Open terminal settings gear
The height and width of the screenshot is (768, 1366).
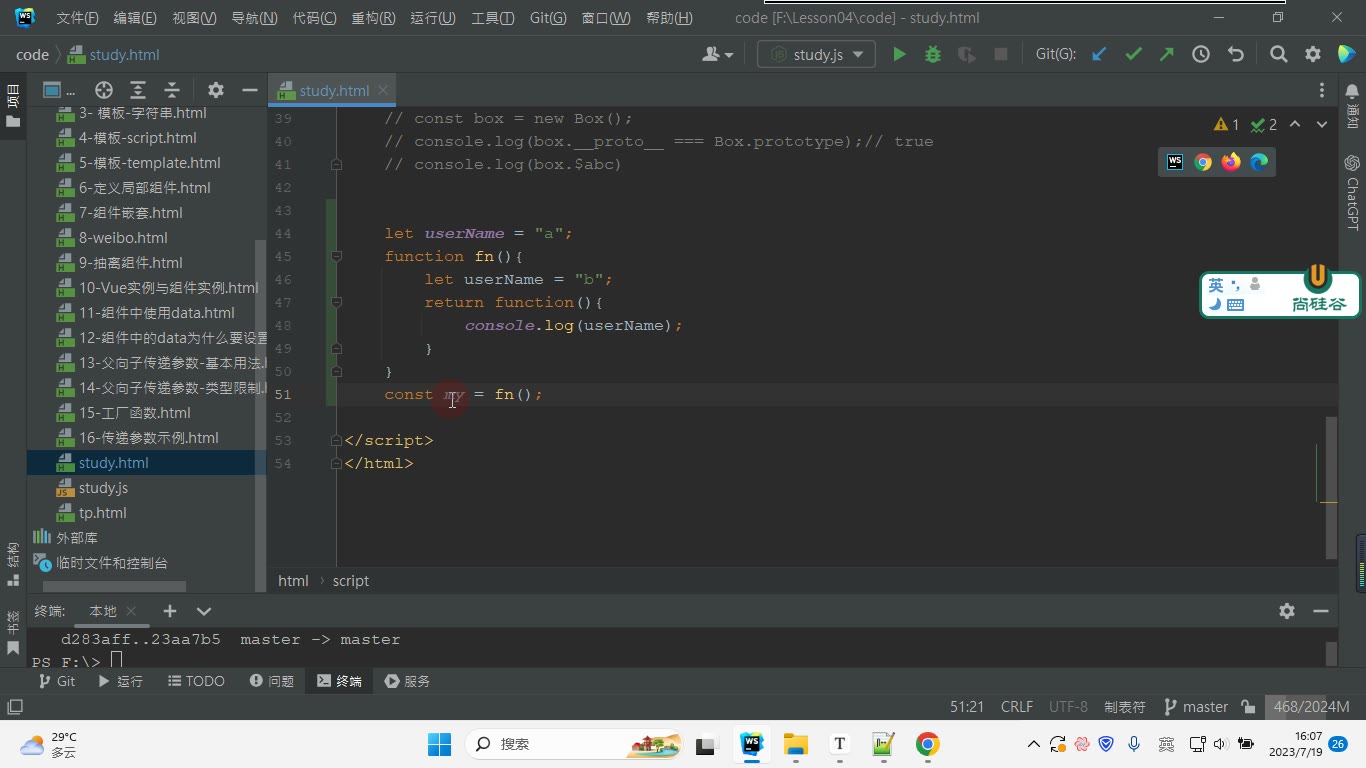[1287, 611]
